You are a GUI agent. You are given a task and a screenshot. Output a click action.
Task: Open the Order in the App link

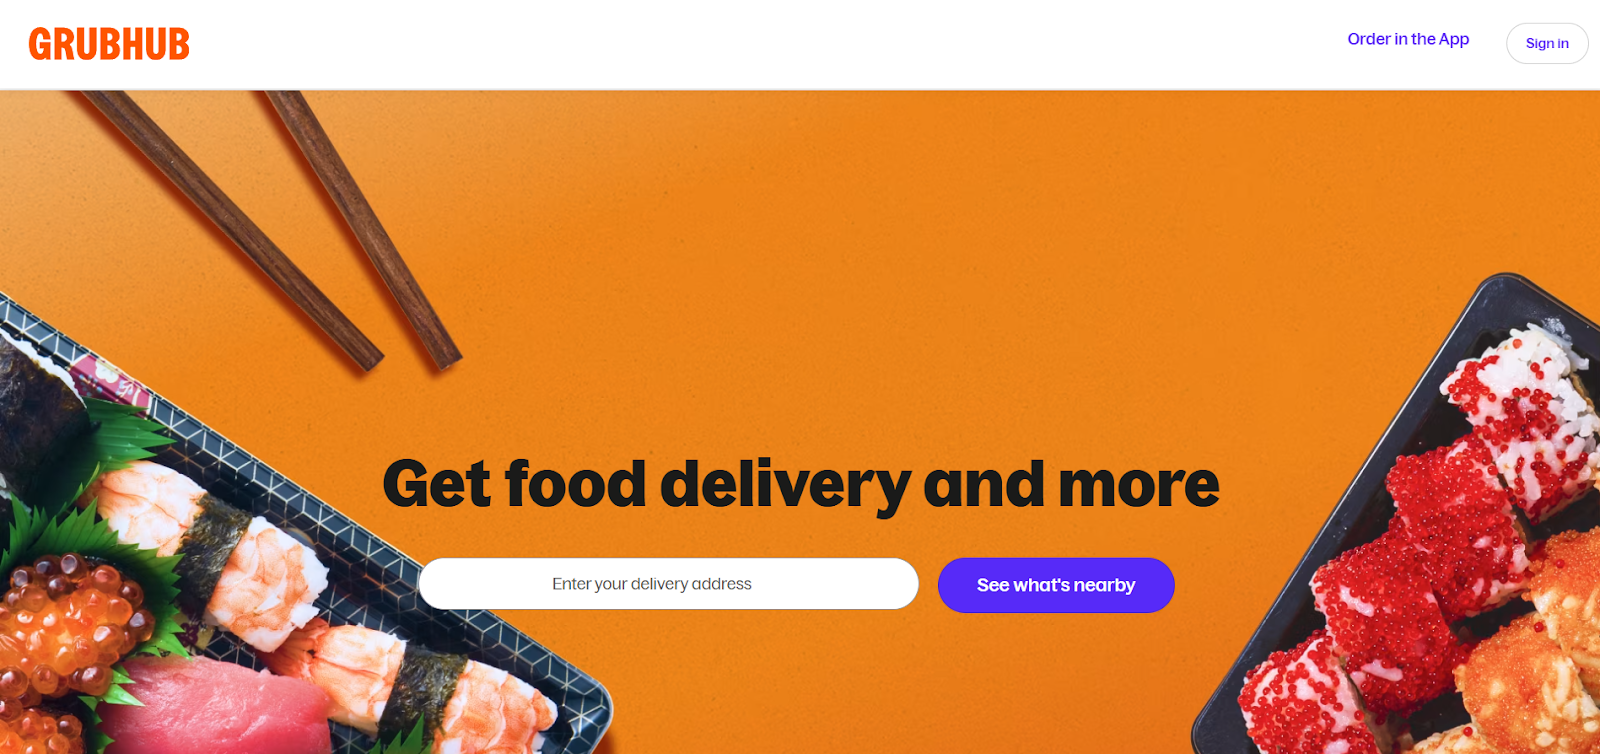(x=1408, y=39)
